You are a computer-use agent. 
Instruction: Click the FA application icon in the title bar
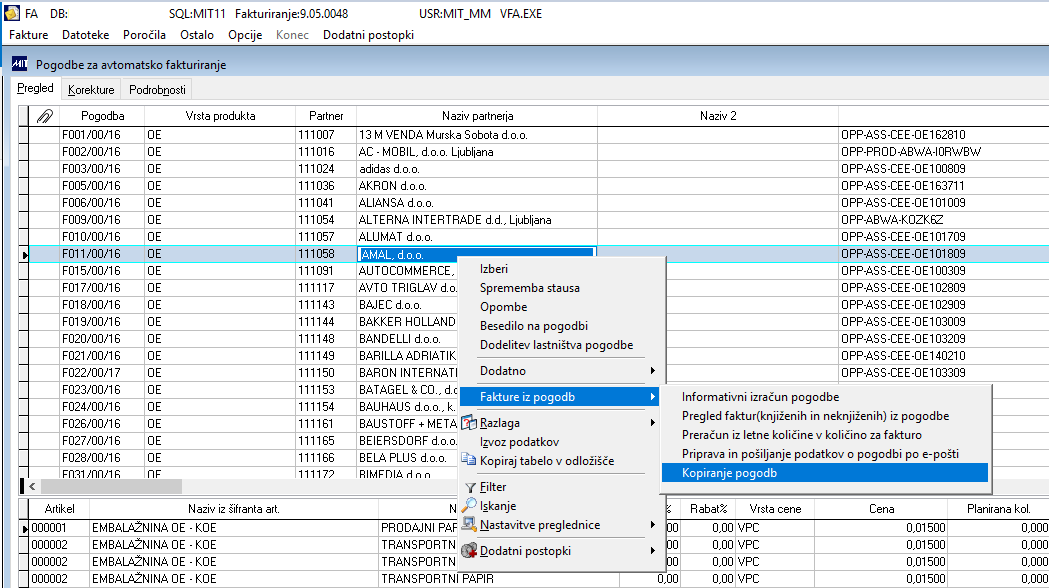[11, 15]
